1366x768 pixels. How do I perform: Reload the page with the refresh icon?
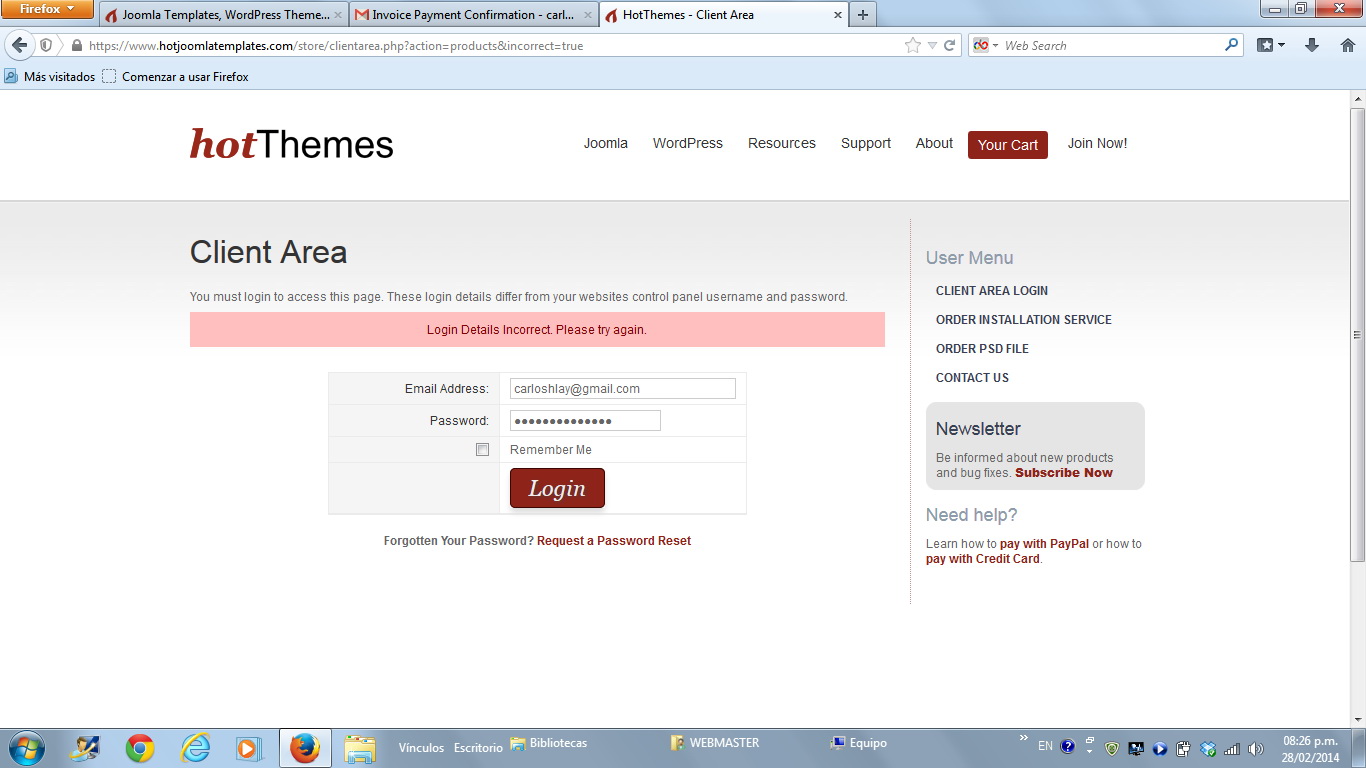click(950, 45)
